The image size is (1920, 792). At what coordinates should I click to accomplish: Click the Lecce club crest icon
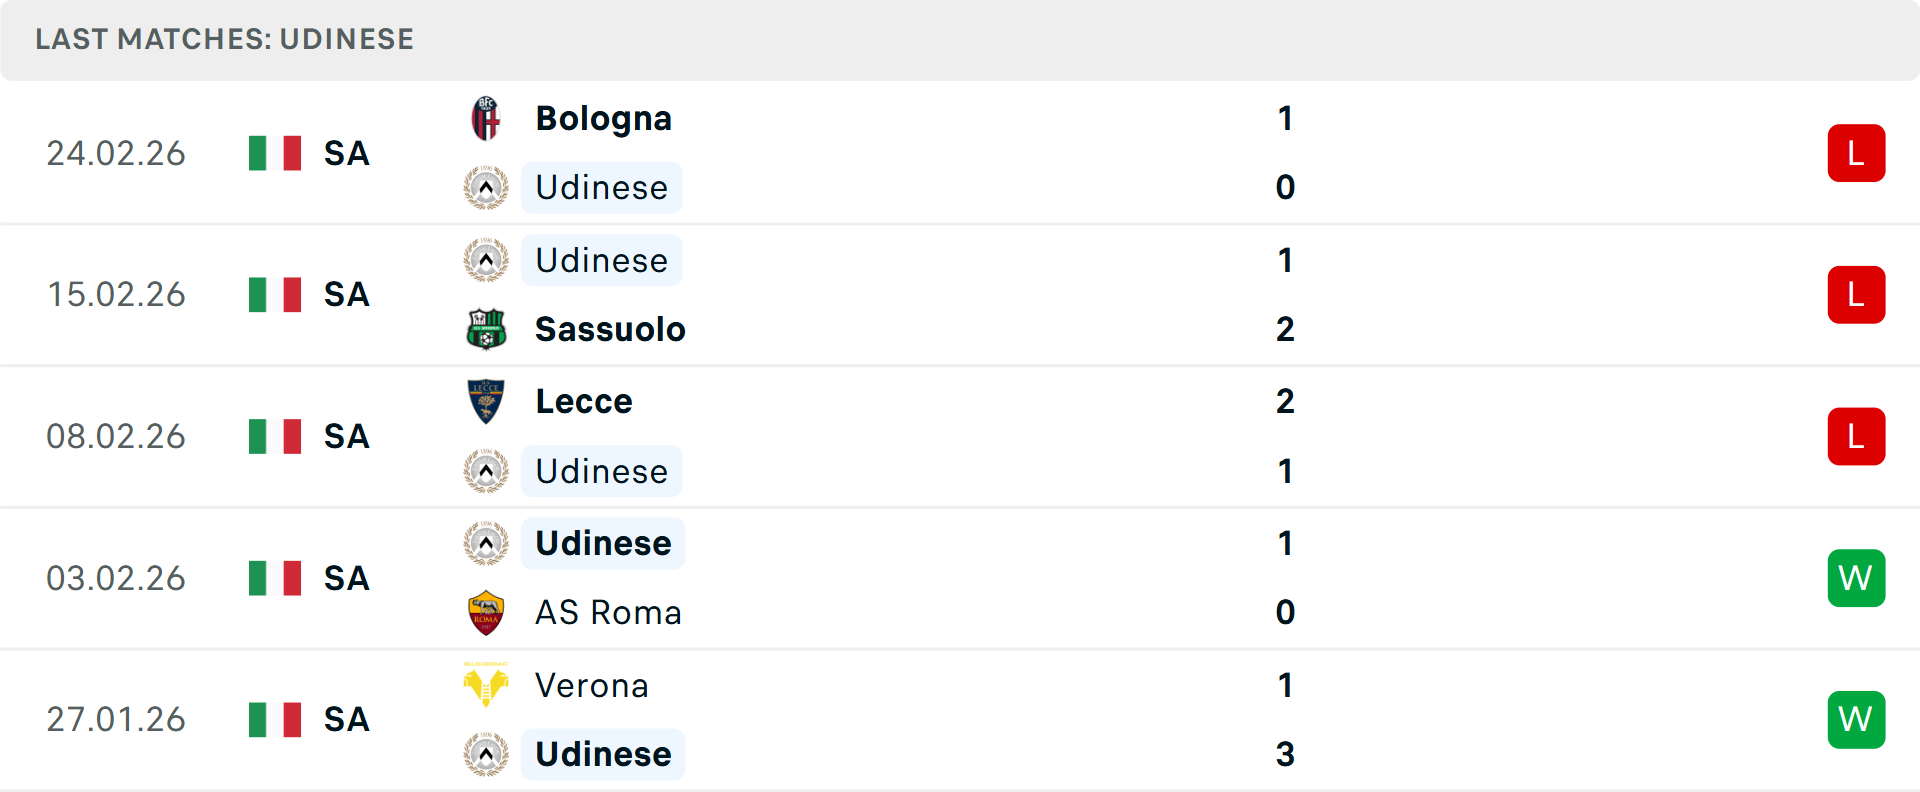486,401
